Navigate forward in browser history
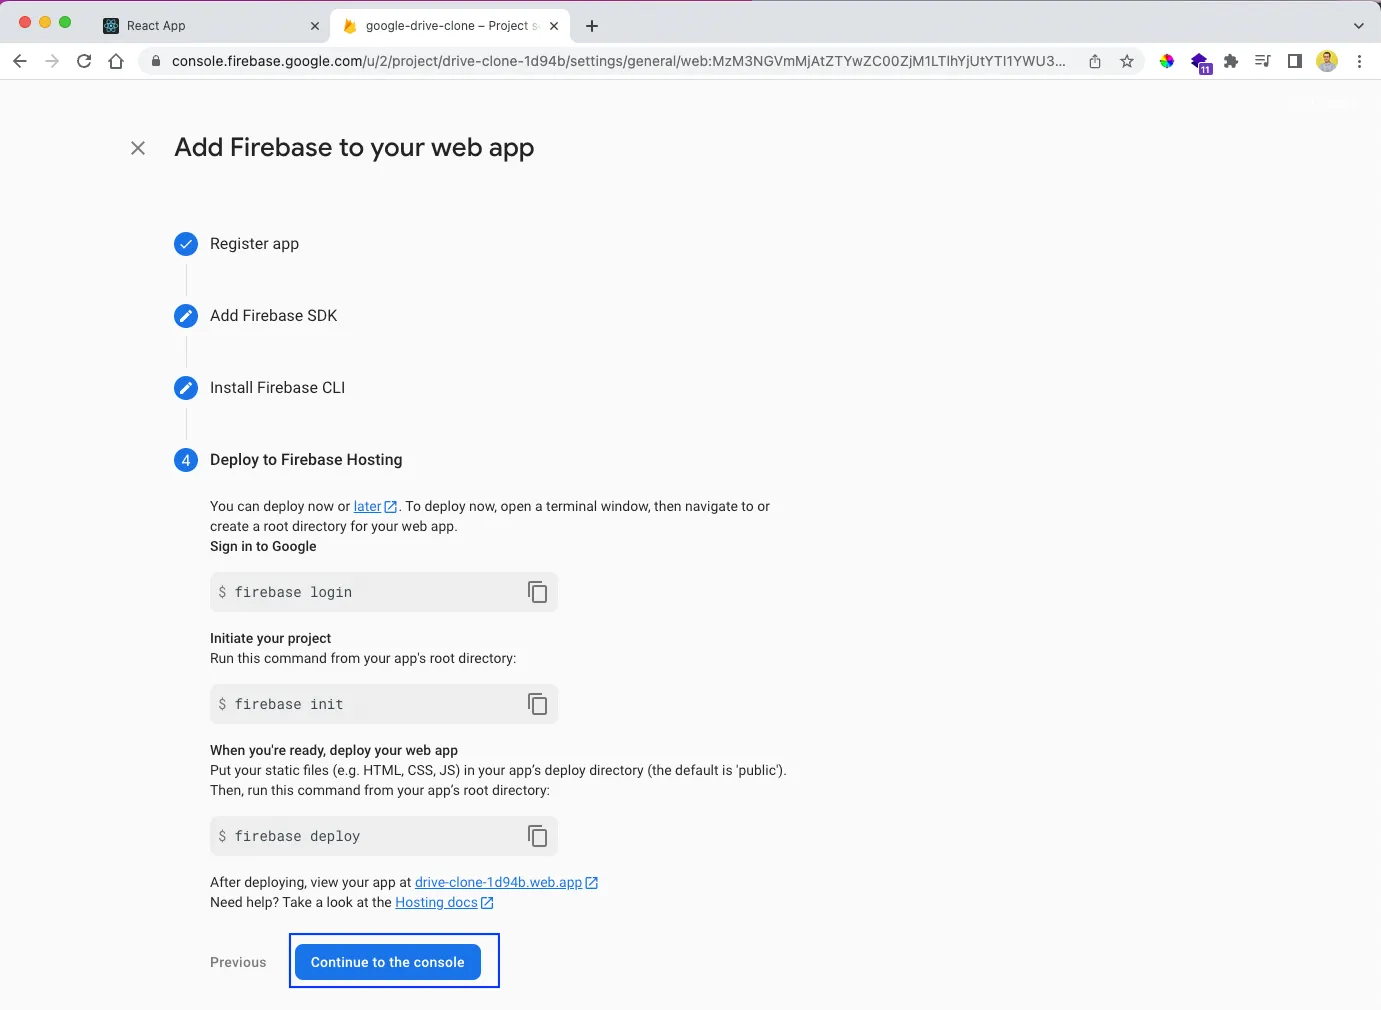The height and width of the screenshot is (1010, 1381). tap(52, 61)
